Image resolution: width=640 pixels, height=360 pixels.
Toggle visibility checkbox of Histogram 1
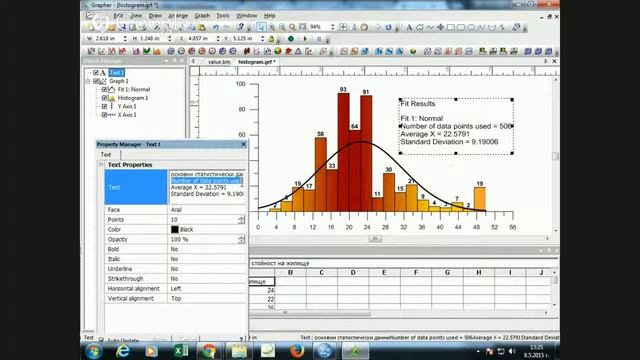point(104,98)
